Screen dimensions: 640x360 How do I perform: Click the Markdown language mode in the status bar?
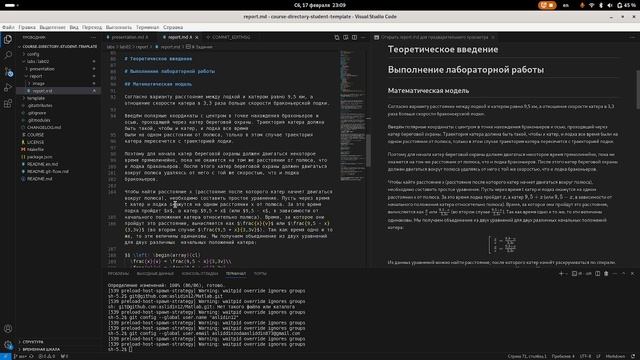615,356
